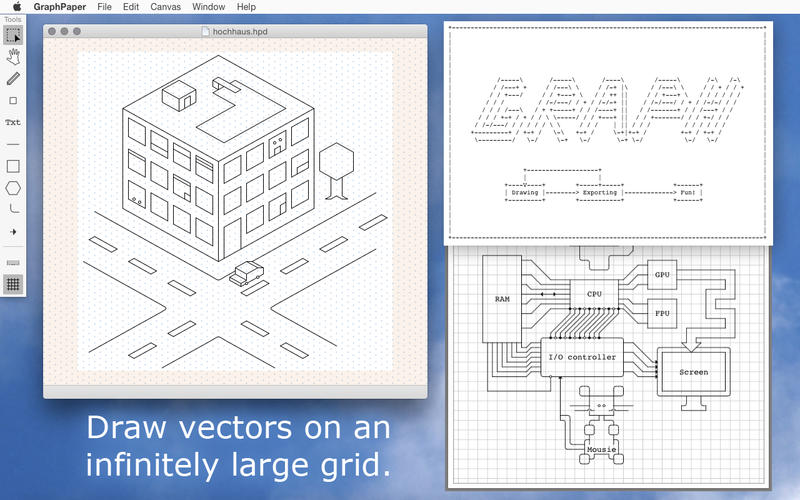Select the Line tool

[13, 144]
